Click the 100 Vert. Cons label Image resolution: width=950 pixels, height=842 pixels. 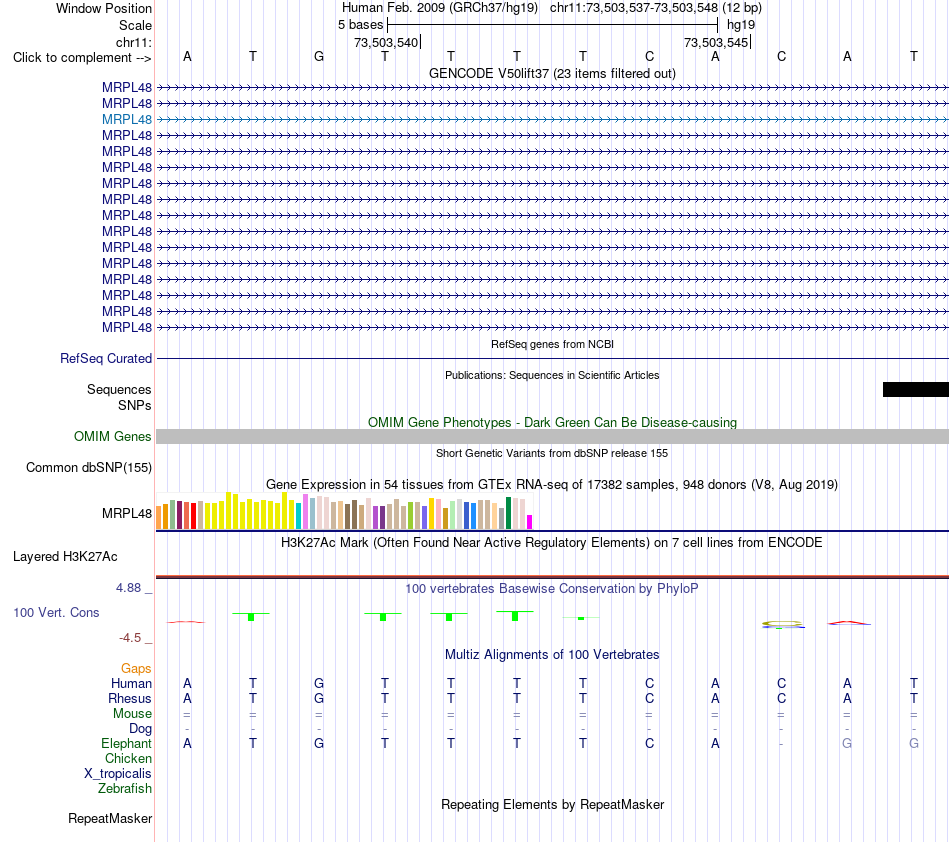pyautogui.click(x=56, y=612)
